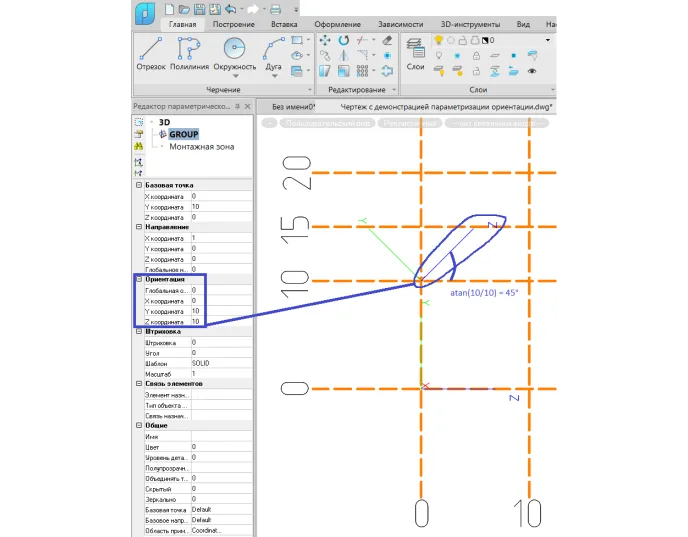
Task: Switch to the Без имени0 document tab
Action: tap(293, 107)
